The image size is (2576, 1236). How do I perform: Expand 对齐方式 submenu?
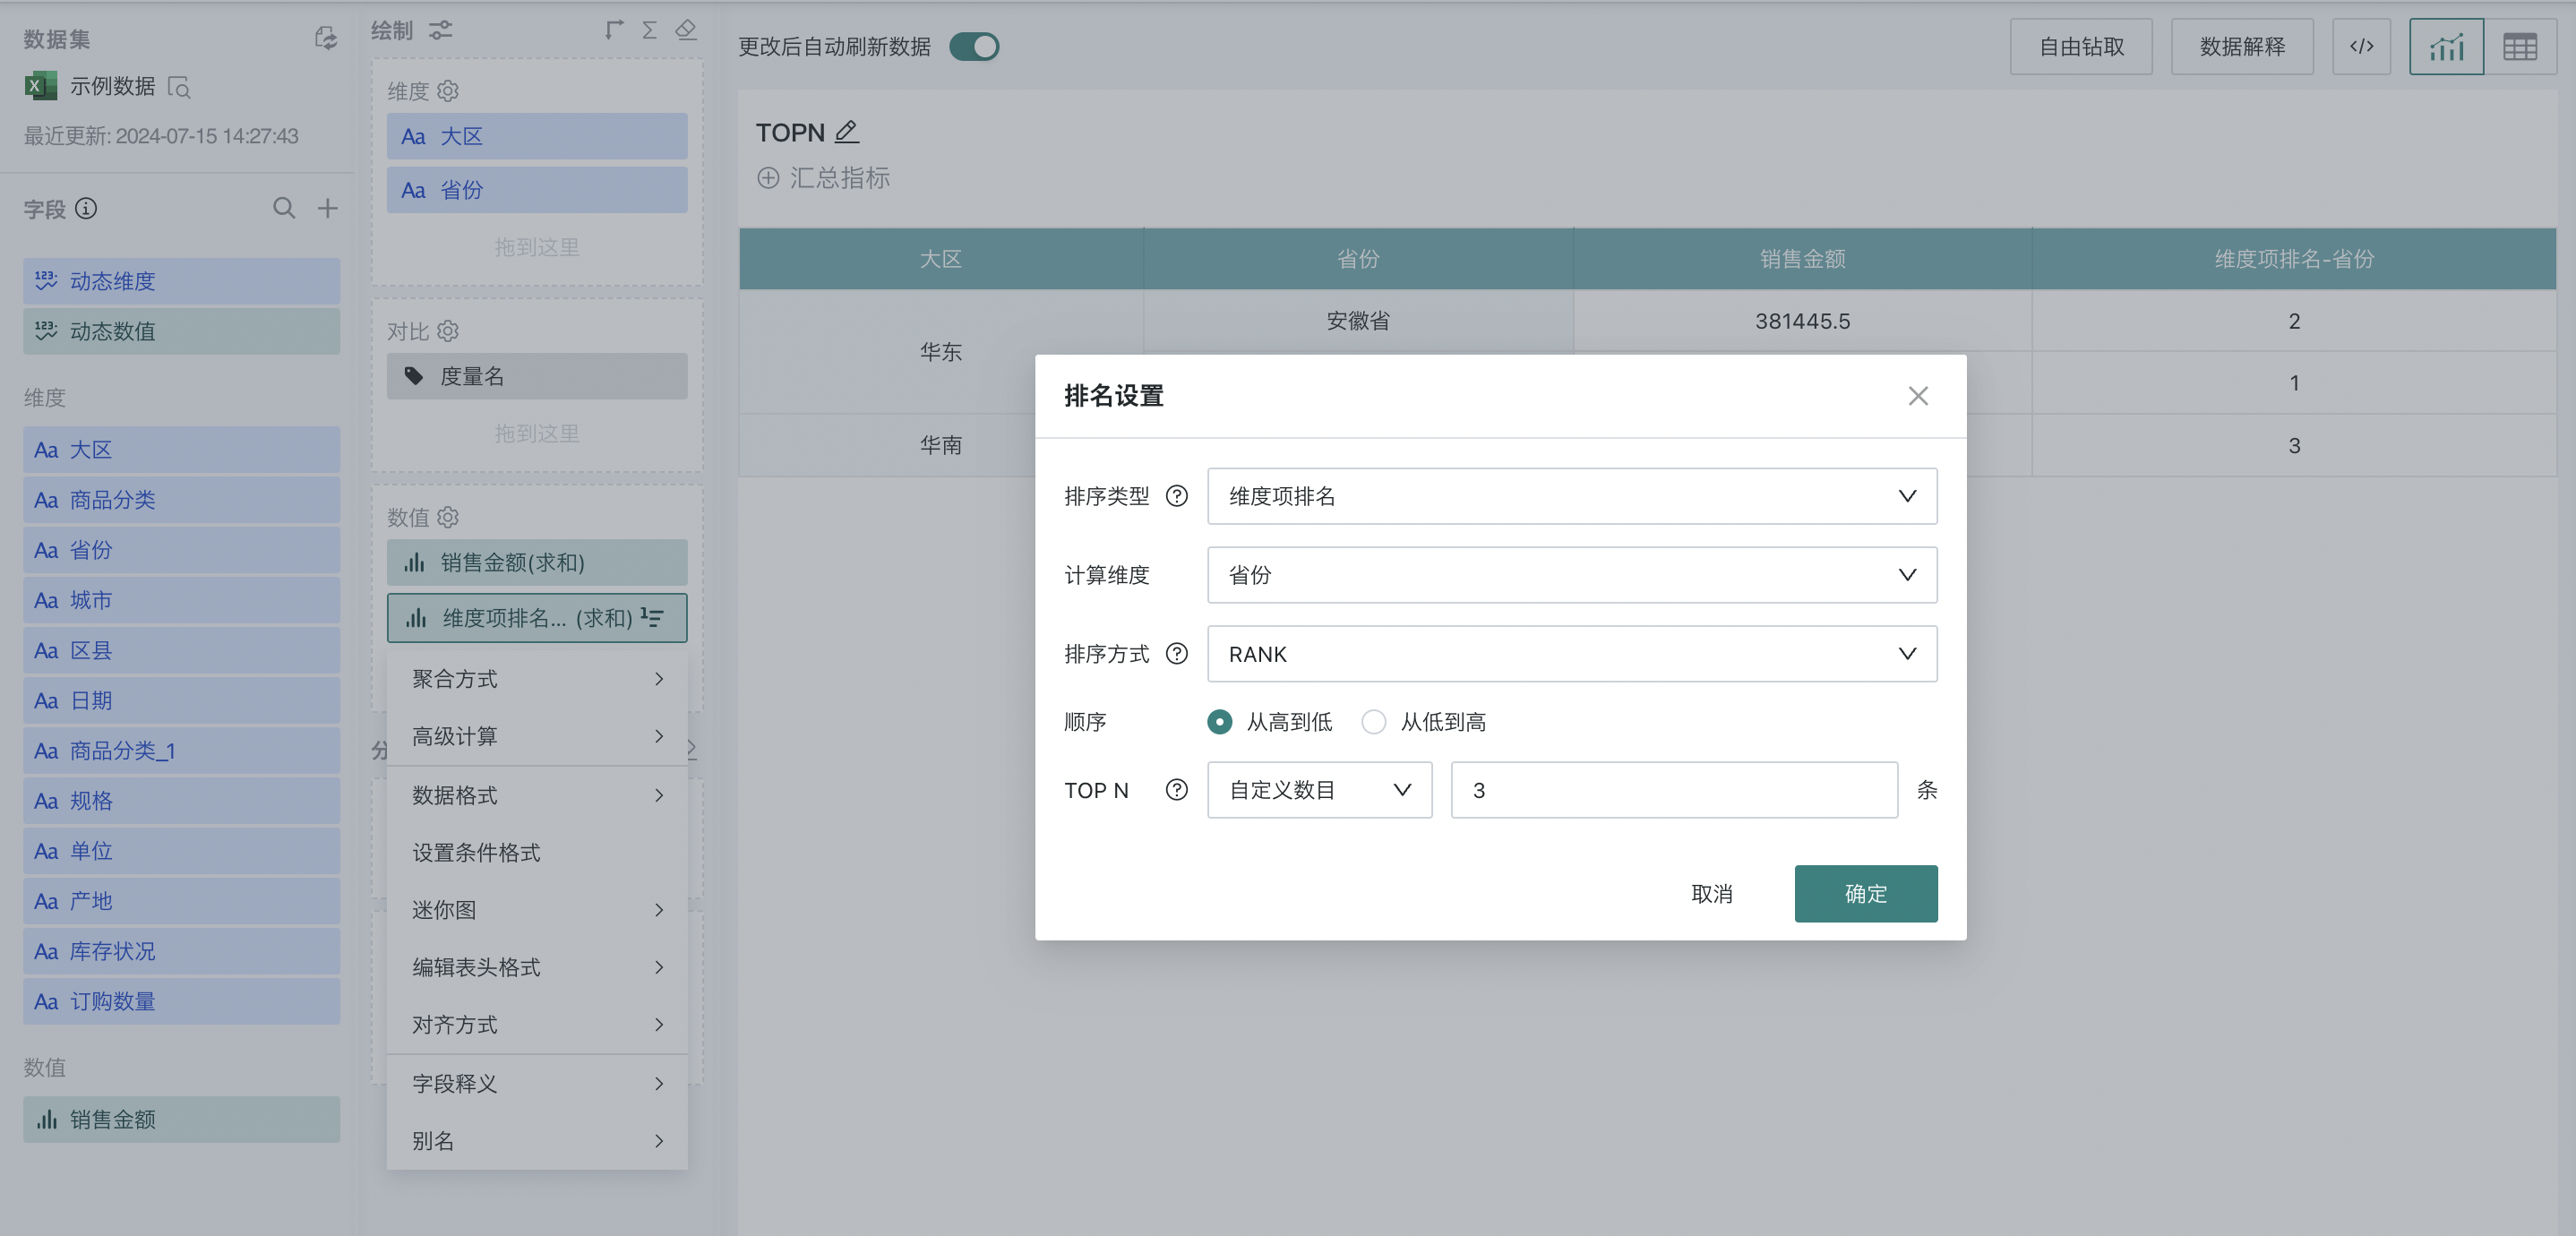(537, 1024)
